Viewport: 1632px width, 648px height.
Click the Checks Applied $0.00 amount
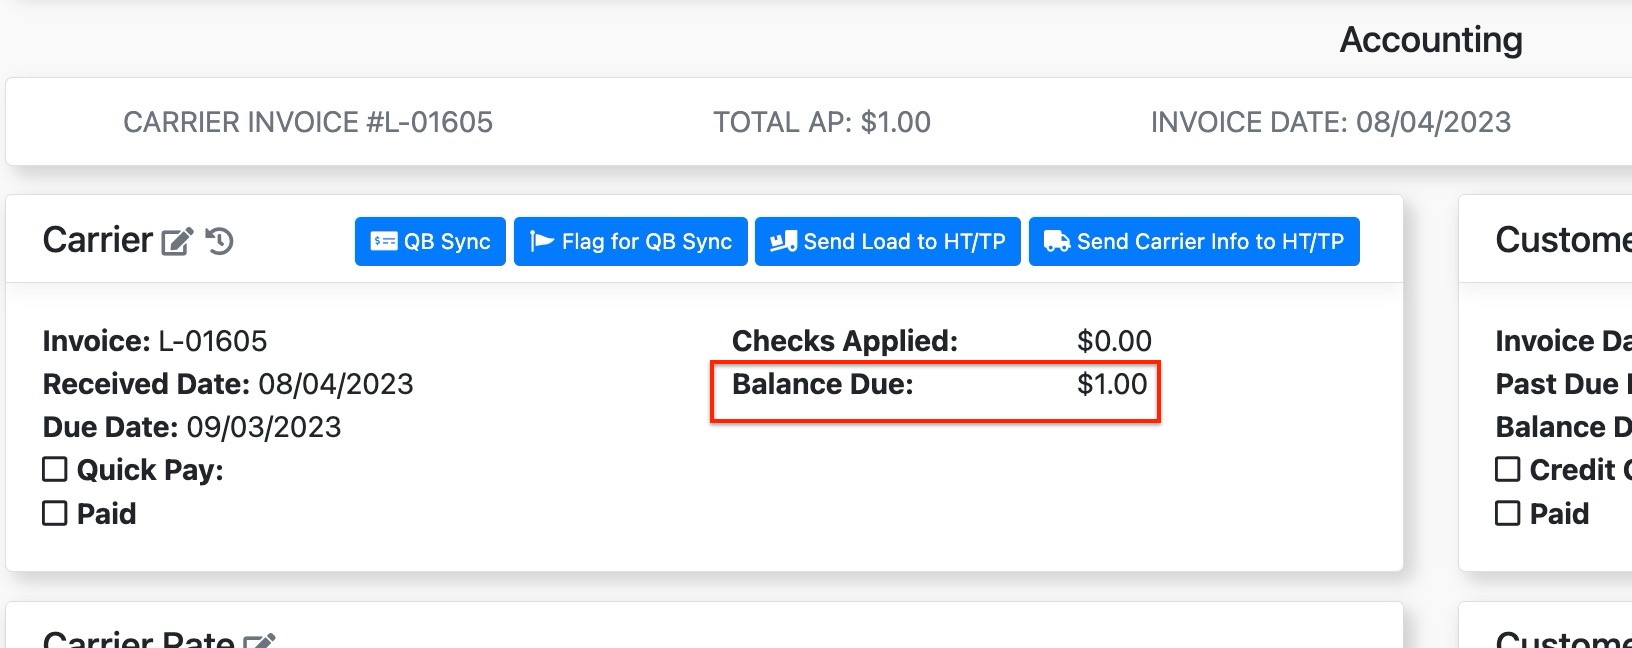coord(1115,341)
